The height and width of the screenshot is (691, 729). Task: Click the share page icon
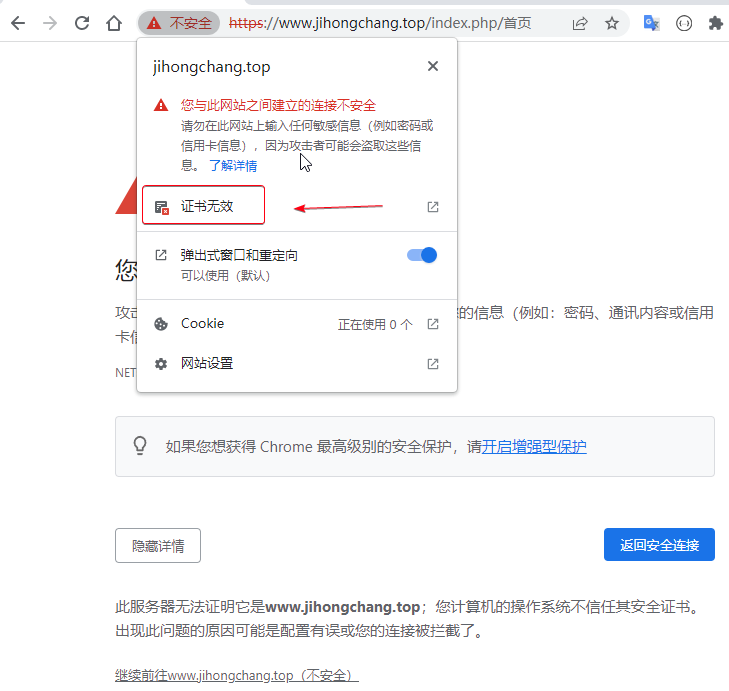point(580,23)
